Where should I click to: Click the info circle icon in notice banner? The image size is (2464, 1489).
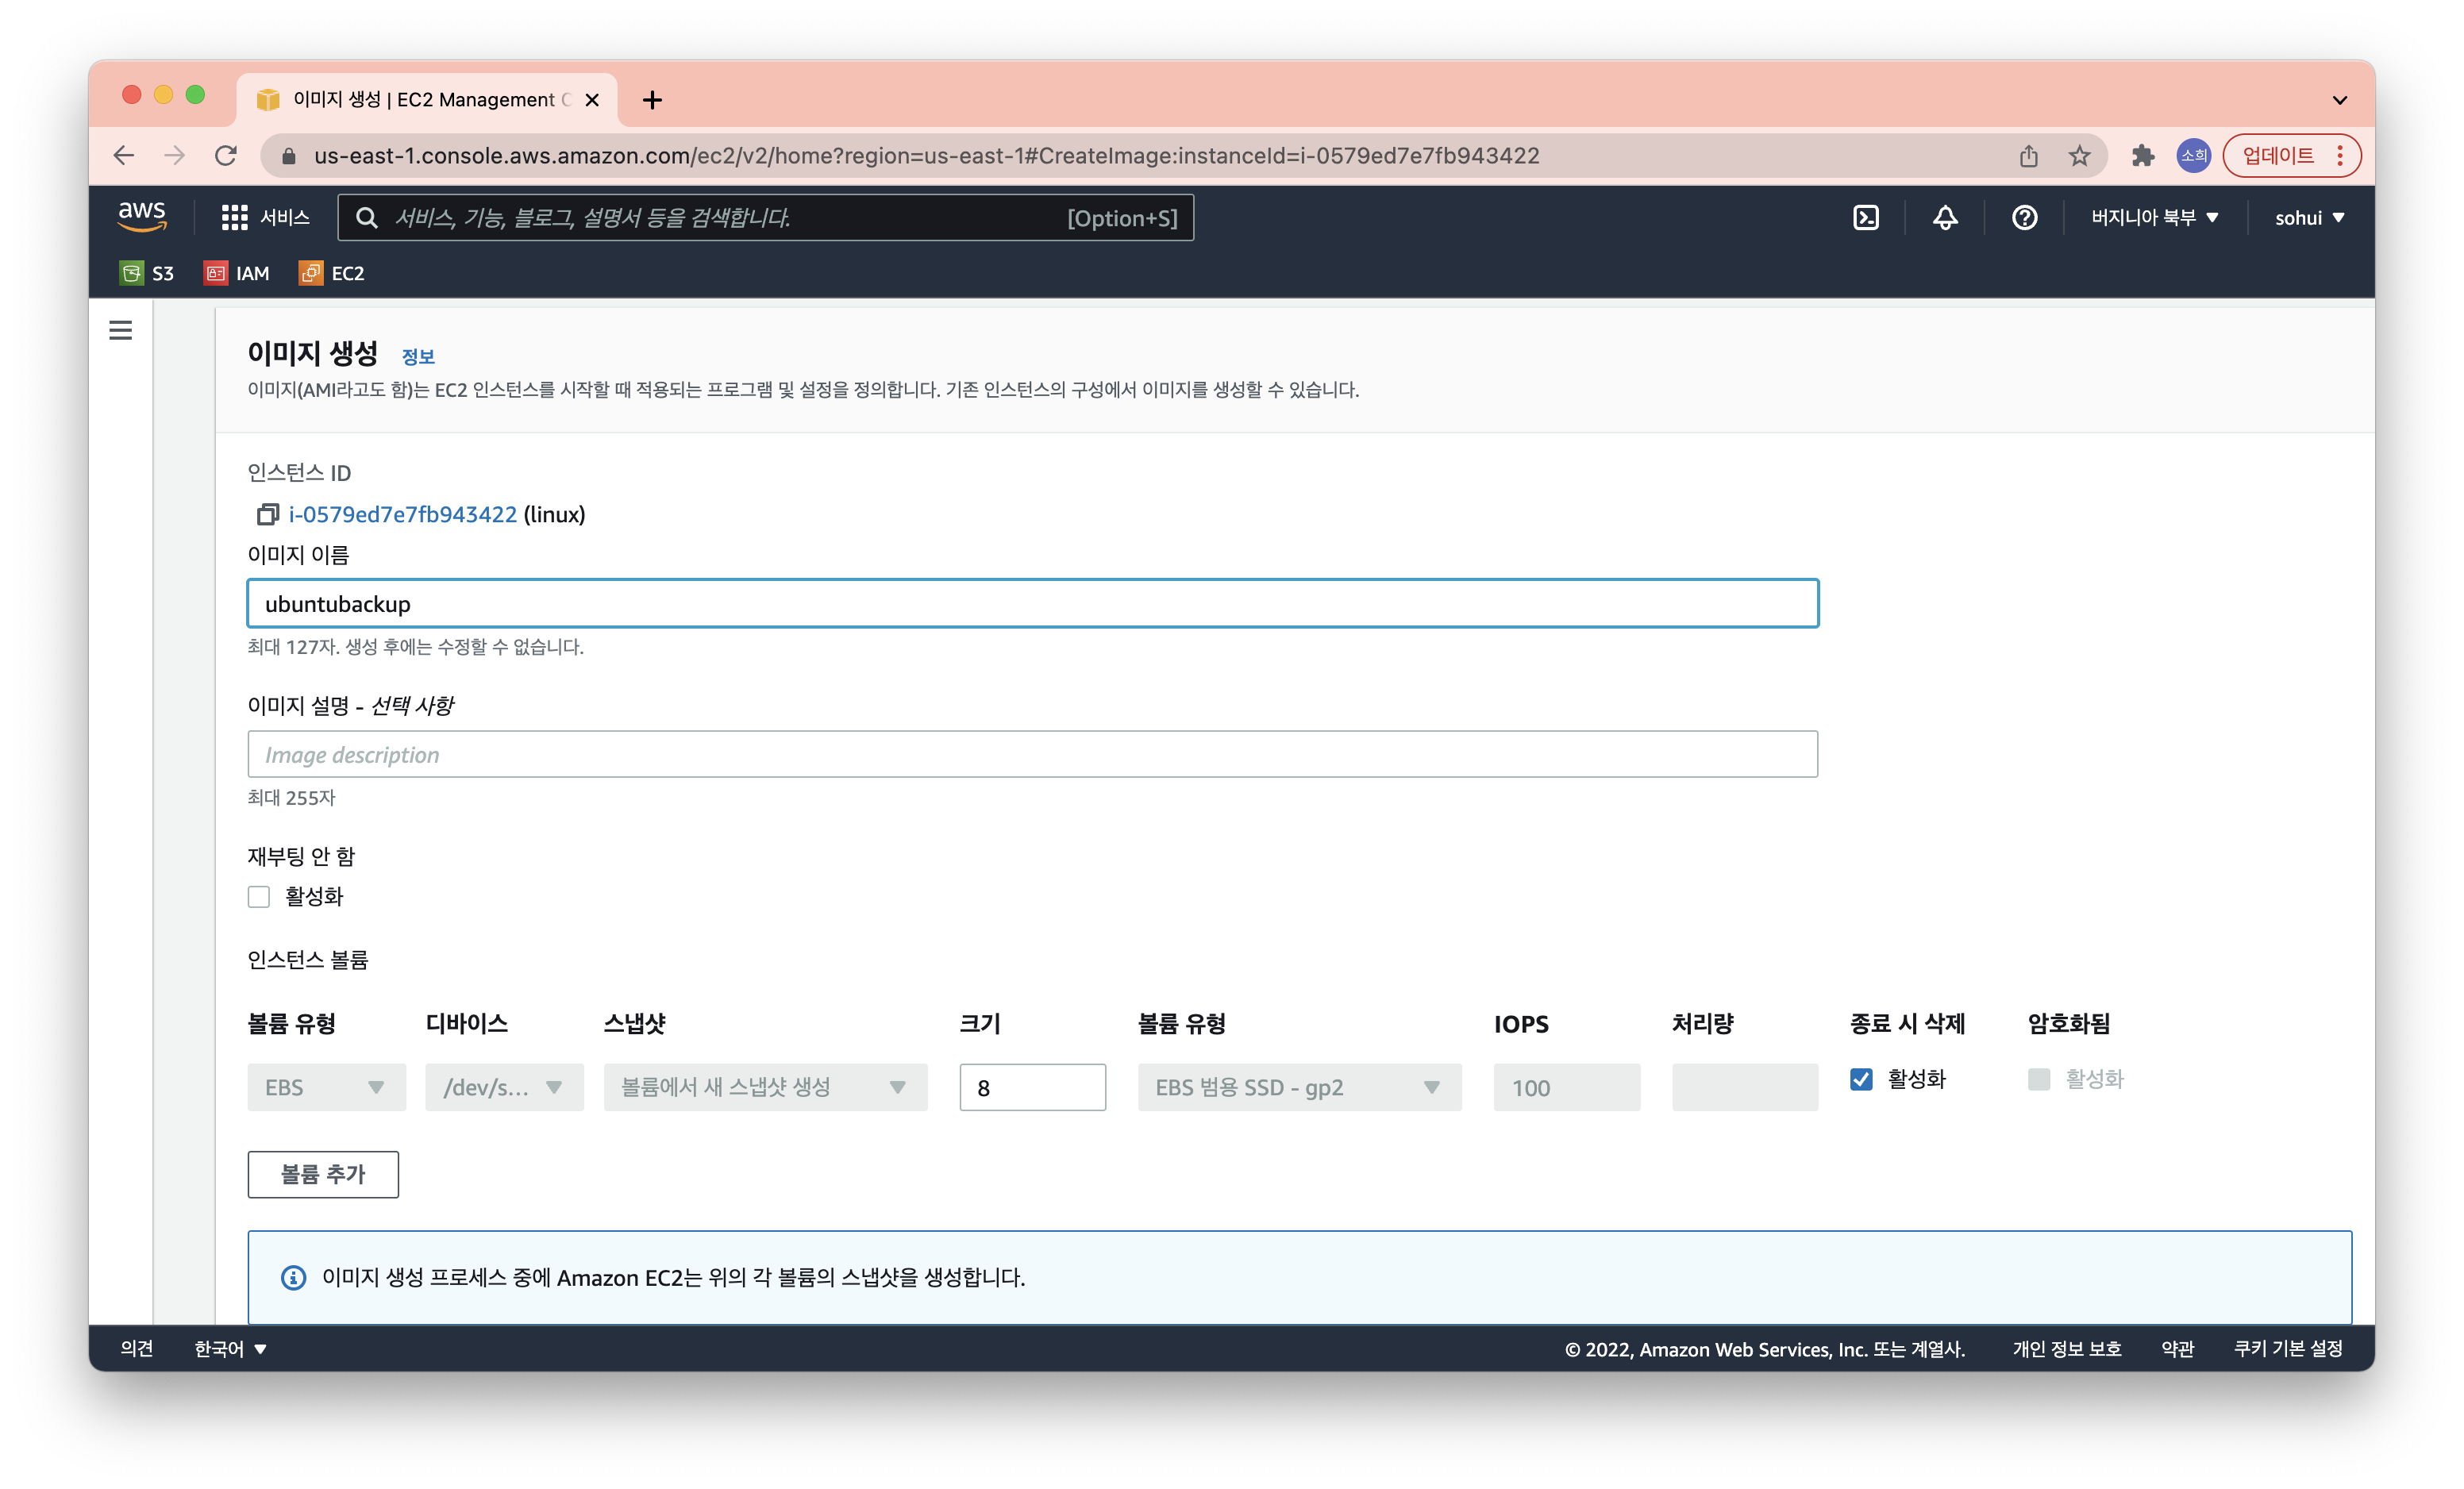(x=293, y=1277)
